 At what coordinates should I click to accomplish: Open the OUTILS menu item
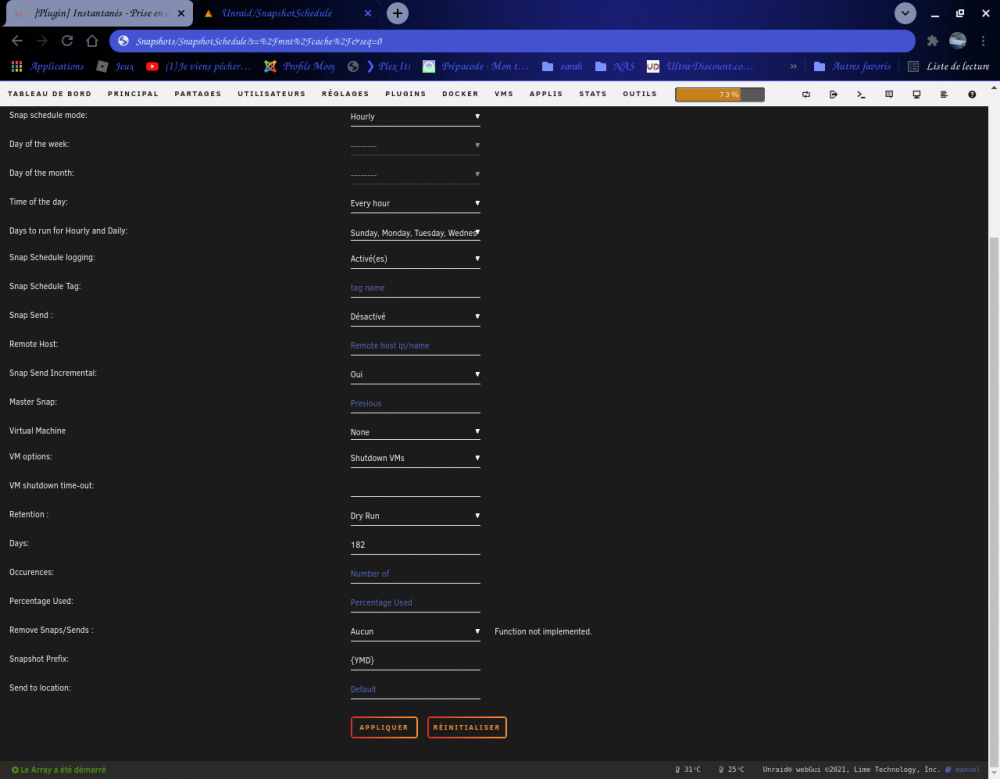coord(640,94)
